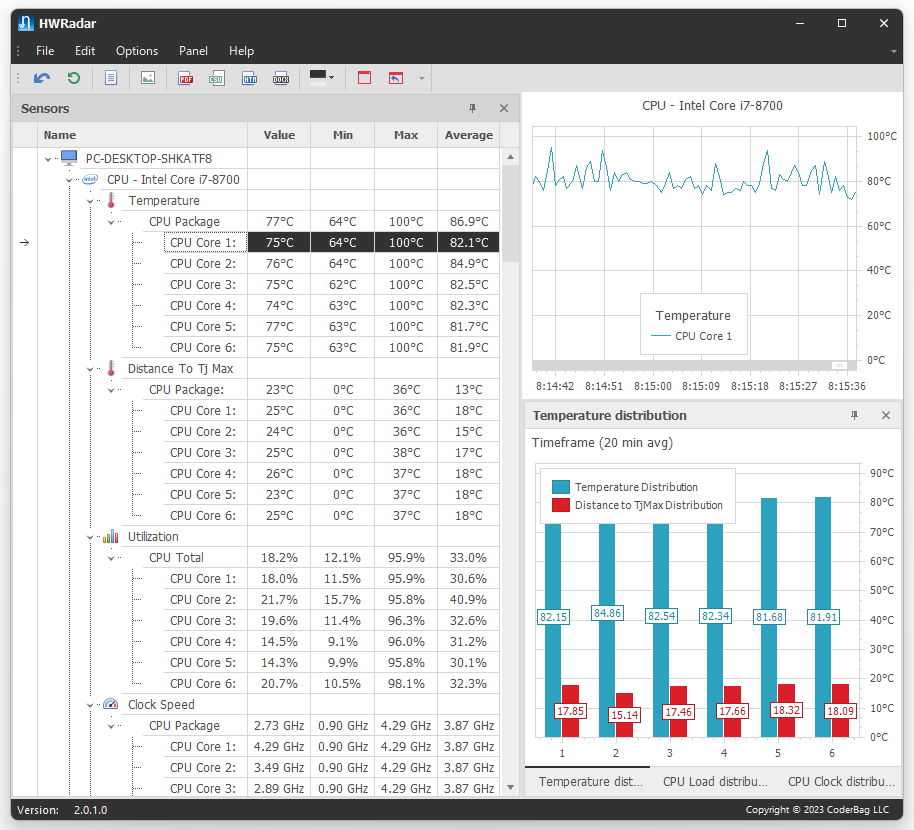
Task: Collapse the Distance To Tj Max group
Action: pos(90,369)
